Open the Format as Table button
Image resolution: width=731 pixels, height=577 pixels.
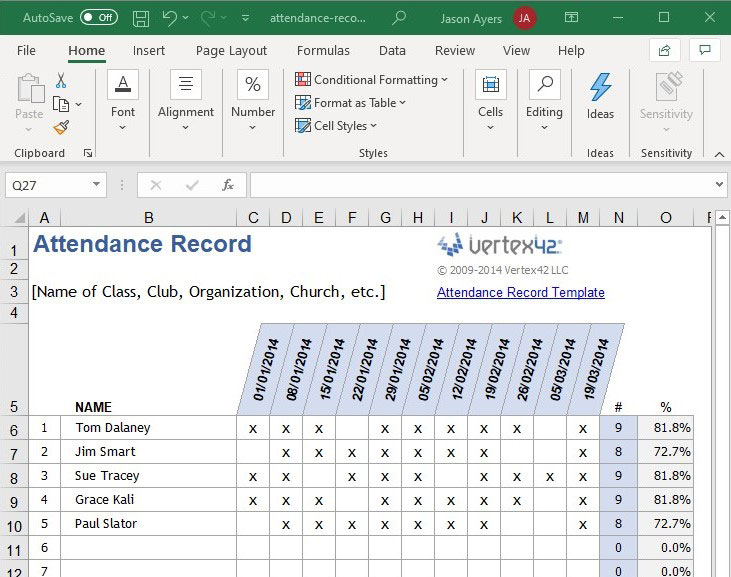coord(350,103)
